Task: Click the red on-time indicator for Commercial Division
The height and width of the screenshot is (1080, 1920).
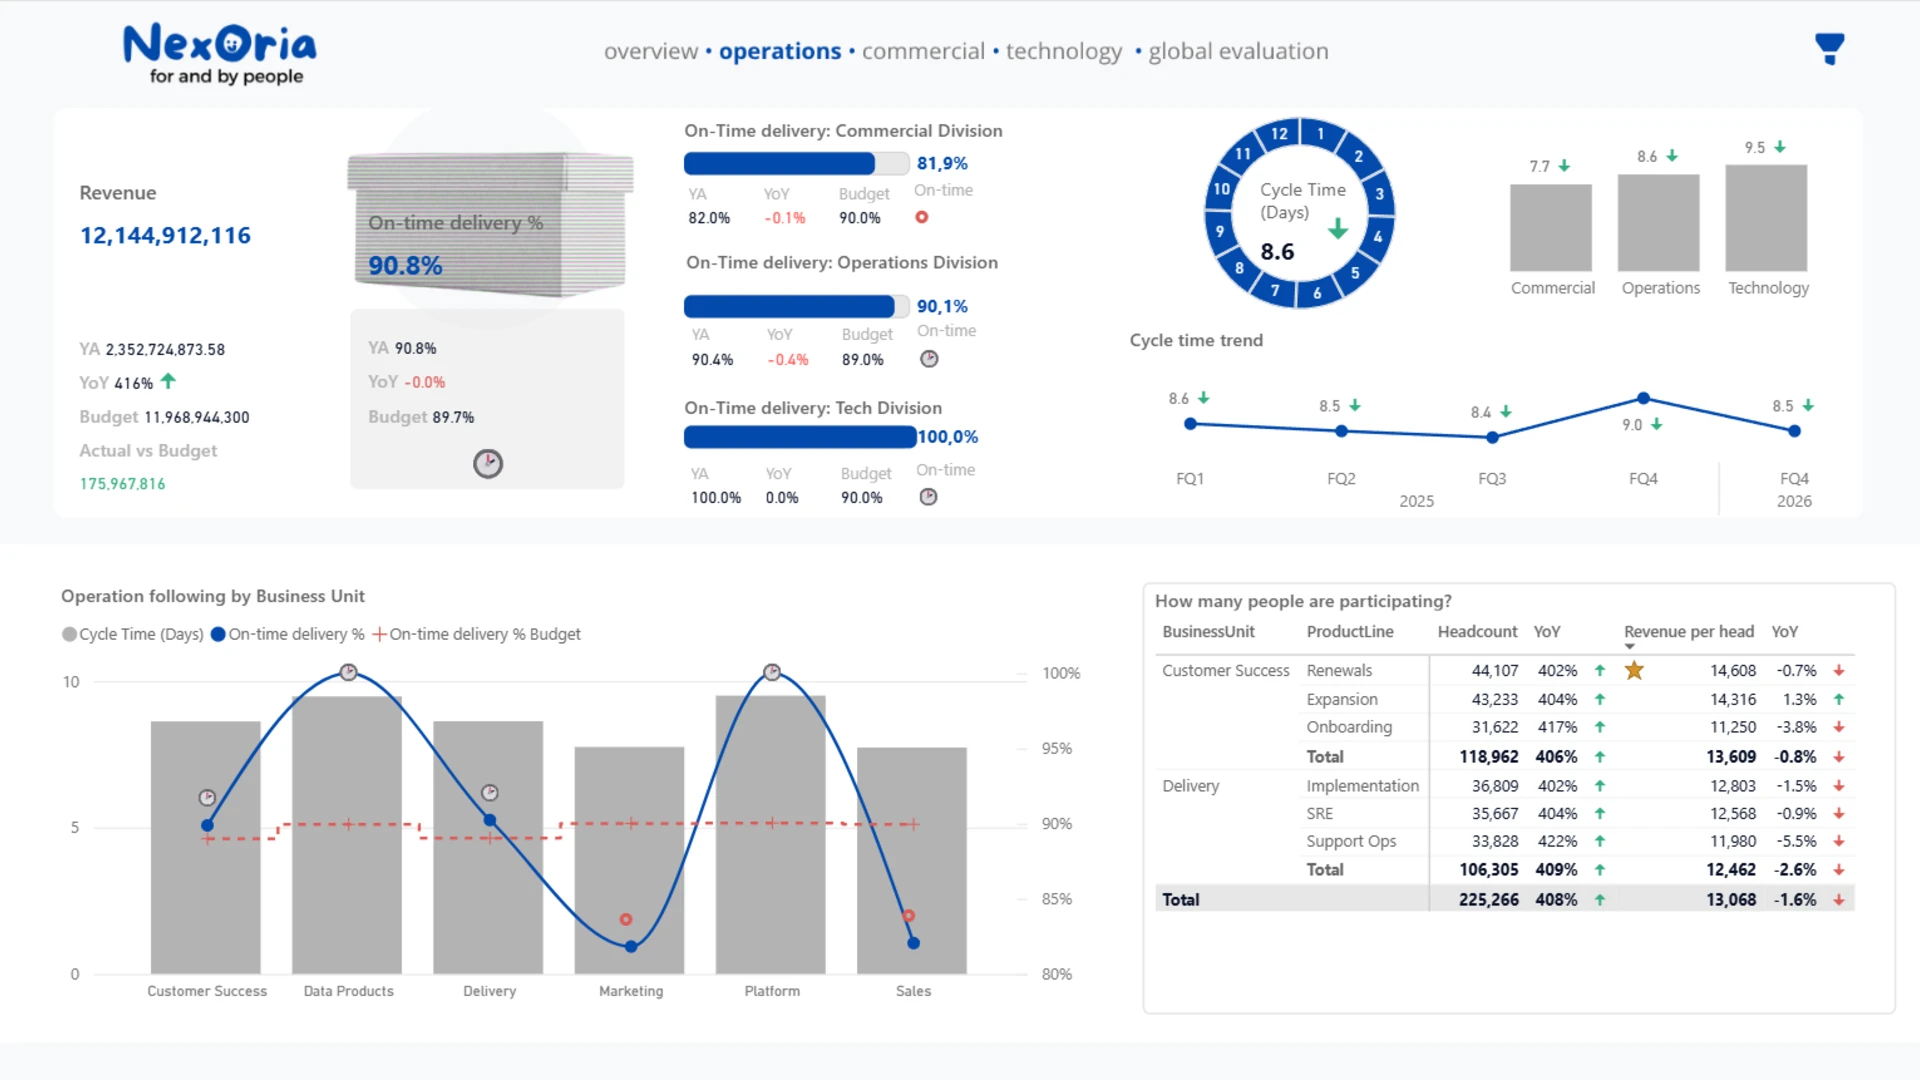Action: pyautogui.click(x=922, y=217)
